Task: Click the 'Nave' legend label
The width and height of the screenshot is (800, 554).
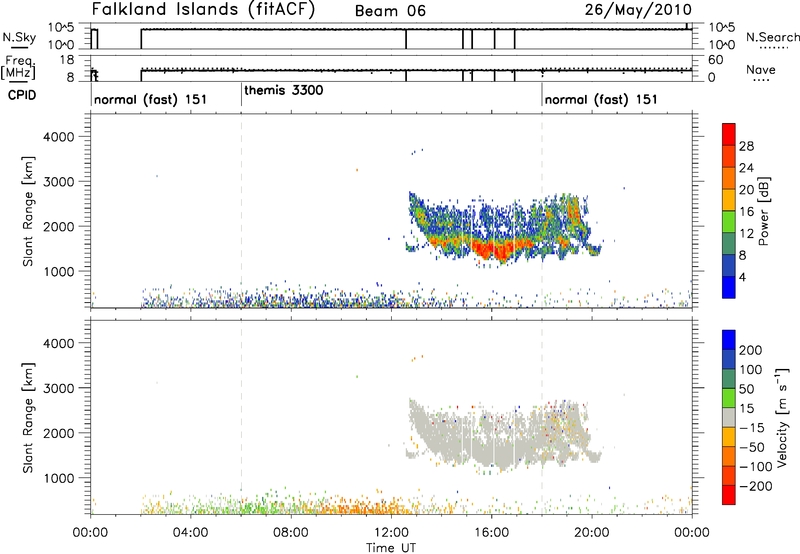Action: point(760,69)
